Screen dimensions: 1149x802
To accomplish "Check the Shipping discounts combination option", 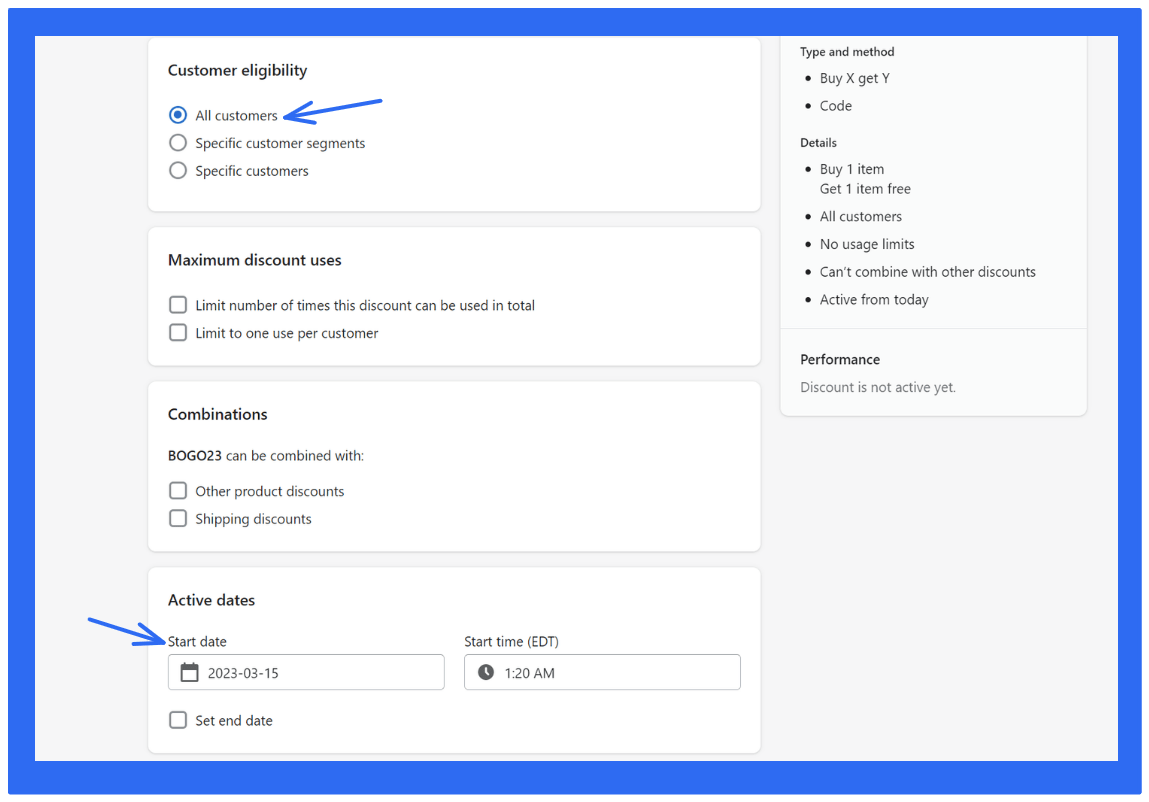I will 178,518.
